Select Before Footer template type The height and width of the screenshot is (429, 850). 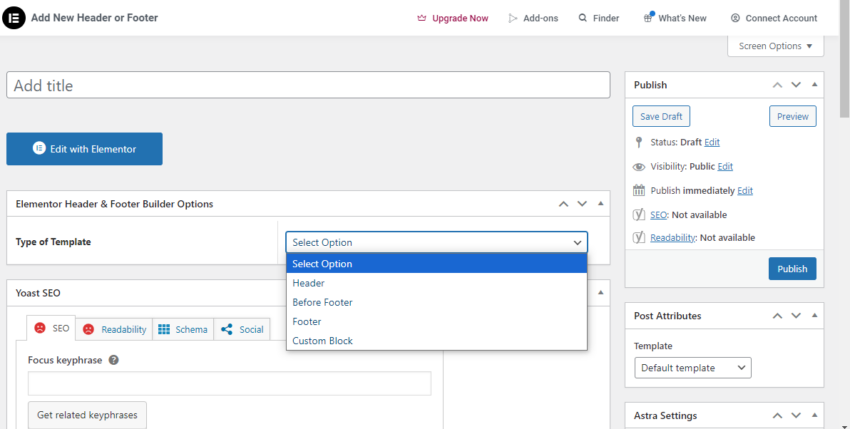[436, 302]
